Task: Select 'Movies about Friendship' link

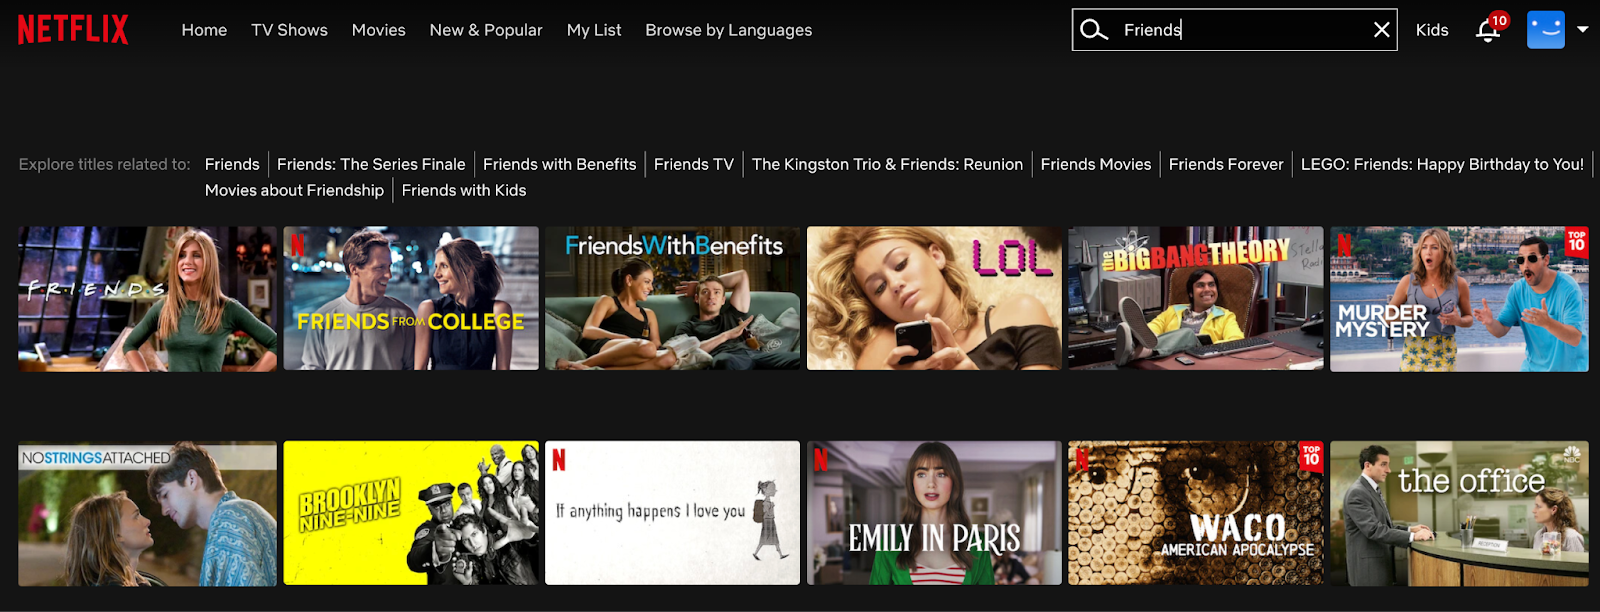Action: [x=294, y=190]
